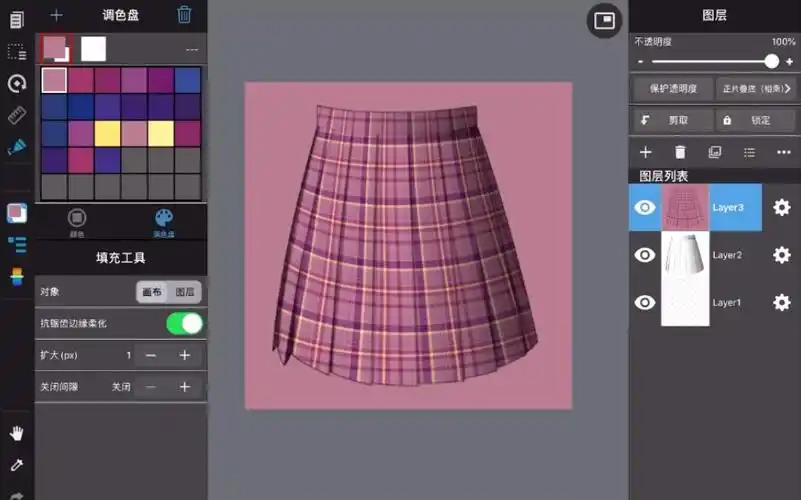Switch to the 调色盘 palette tab
This screenshot has width=801, height=500.
pos(163,221)
